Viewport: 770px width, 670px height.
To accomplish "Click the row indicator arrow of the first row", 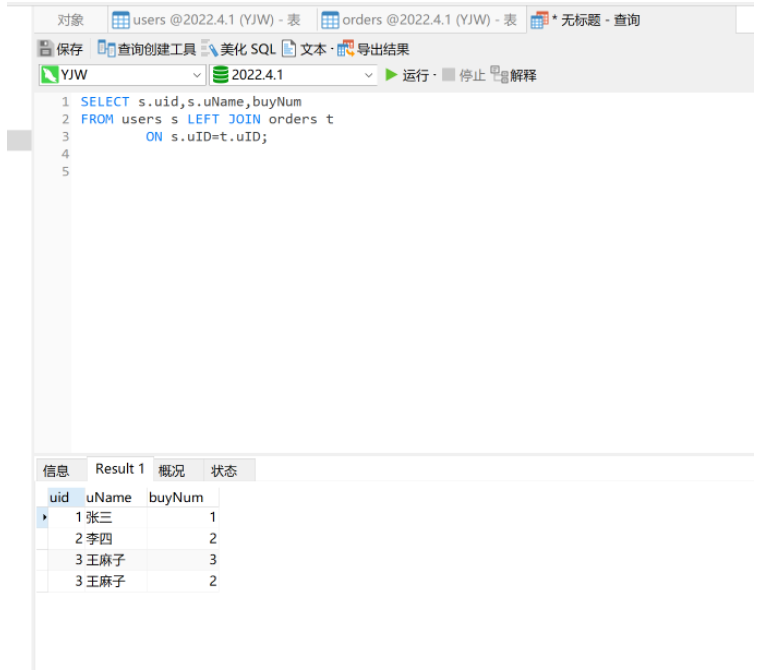I will 44,517.
